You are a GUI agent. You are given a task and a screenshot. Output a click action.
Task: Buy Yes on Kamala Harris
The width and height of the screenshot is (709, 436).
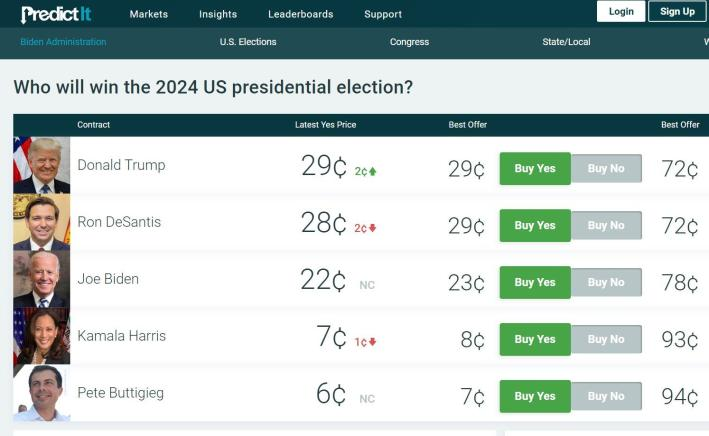click(x=535, y=340)
